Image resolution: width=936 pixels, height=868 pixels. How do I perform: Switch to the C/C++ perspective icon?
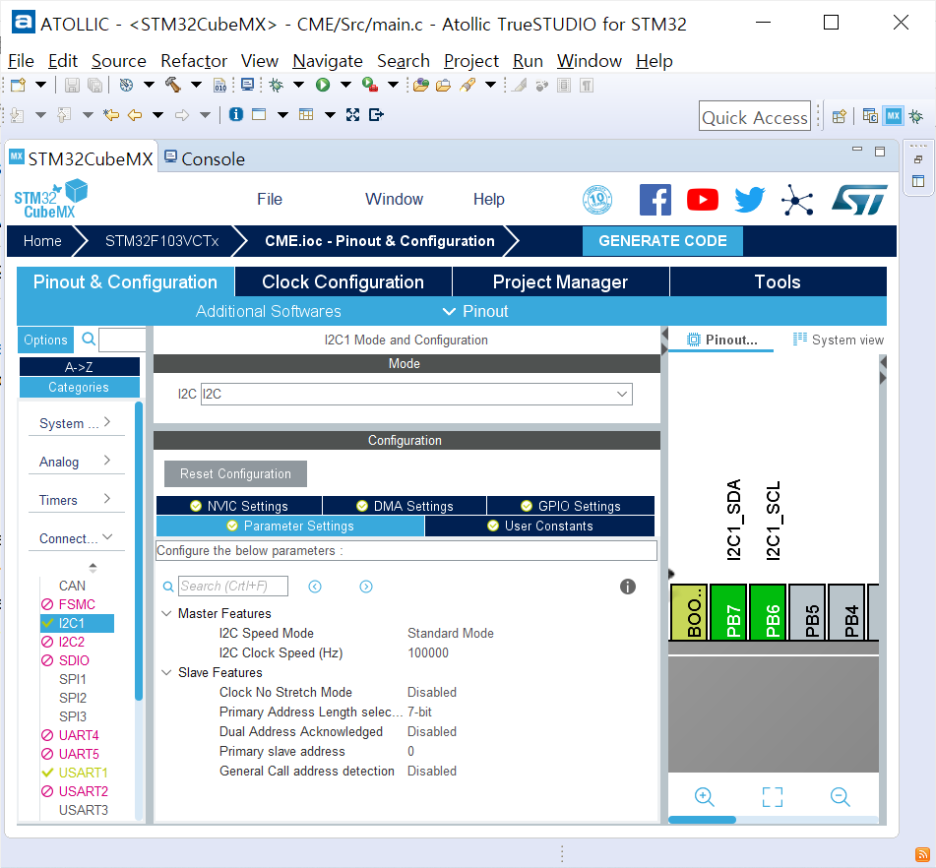(x=870, y=116)
